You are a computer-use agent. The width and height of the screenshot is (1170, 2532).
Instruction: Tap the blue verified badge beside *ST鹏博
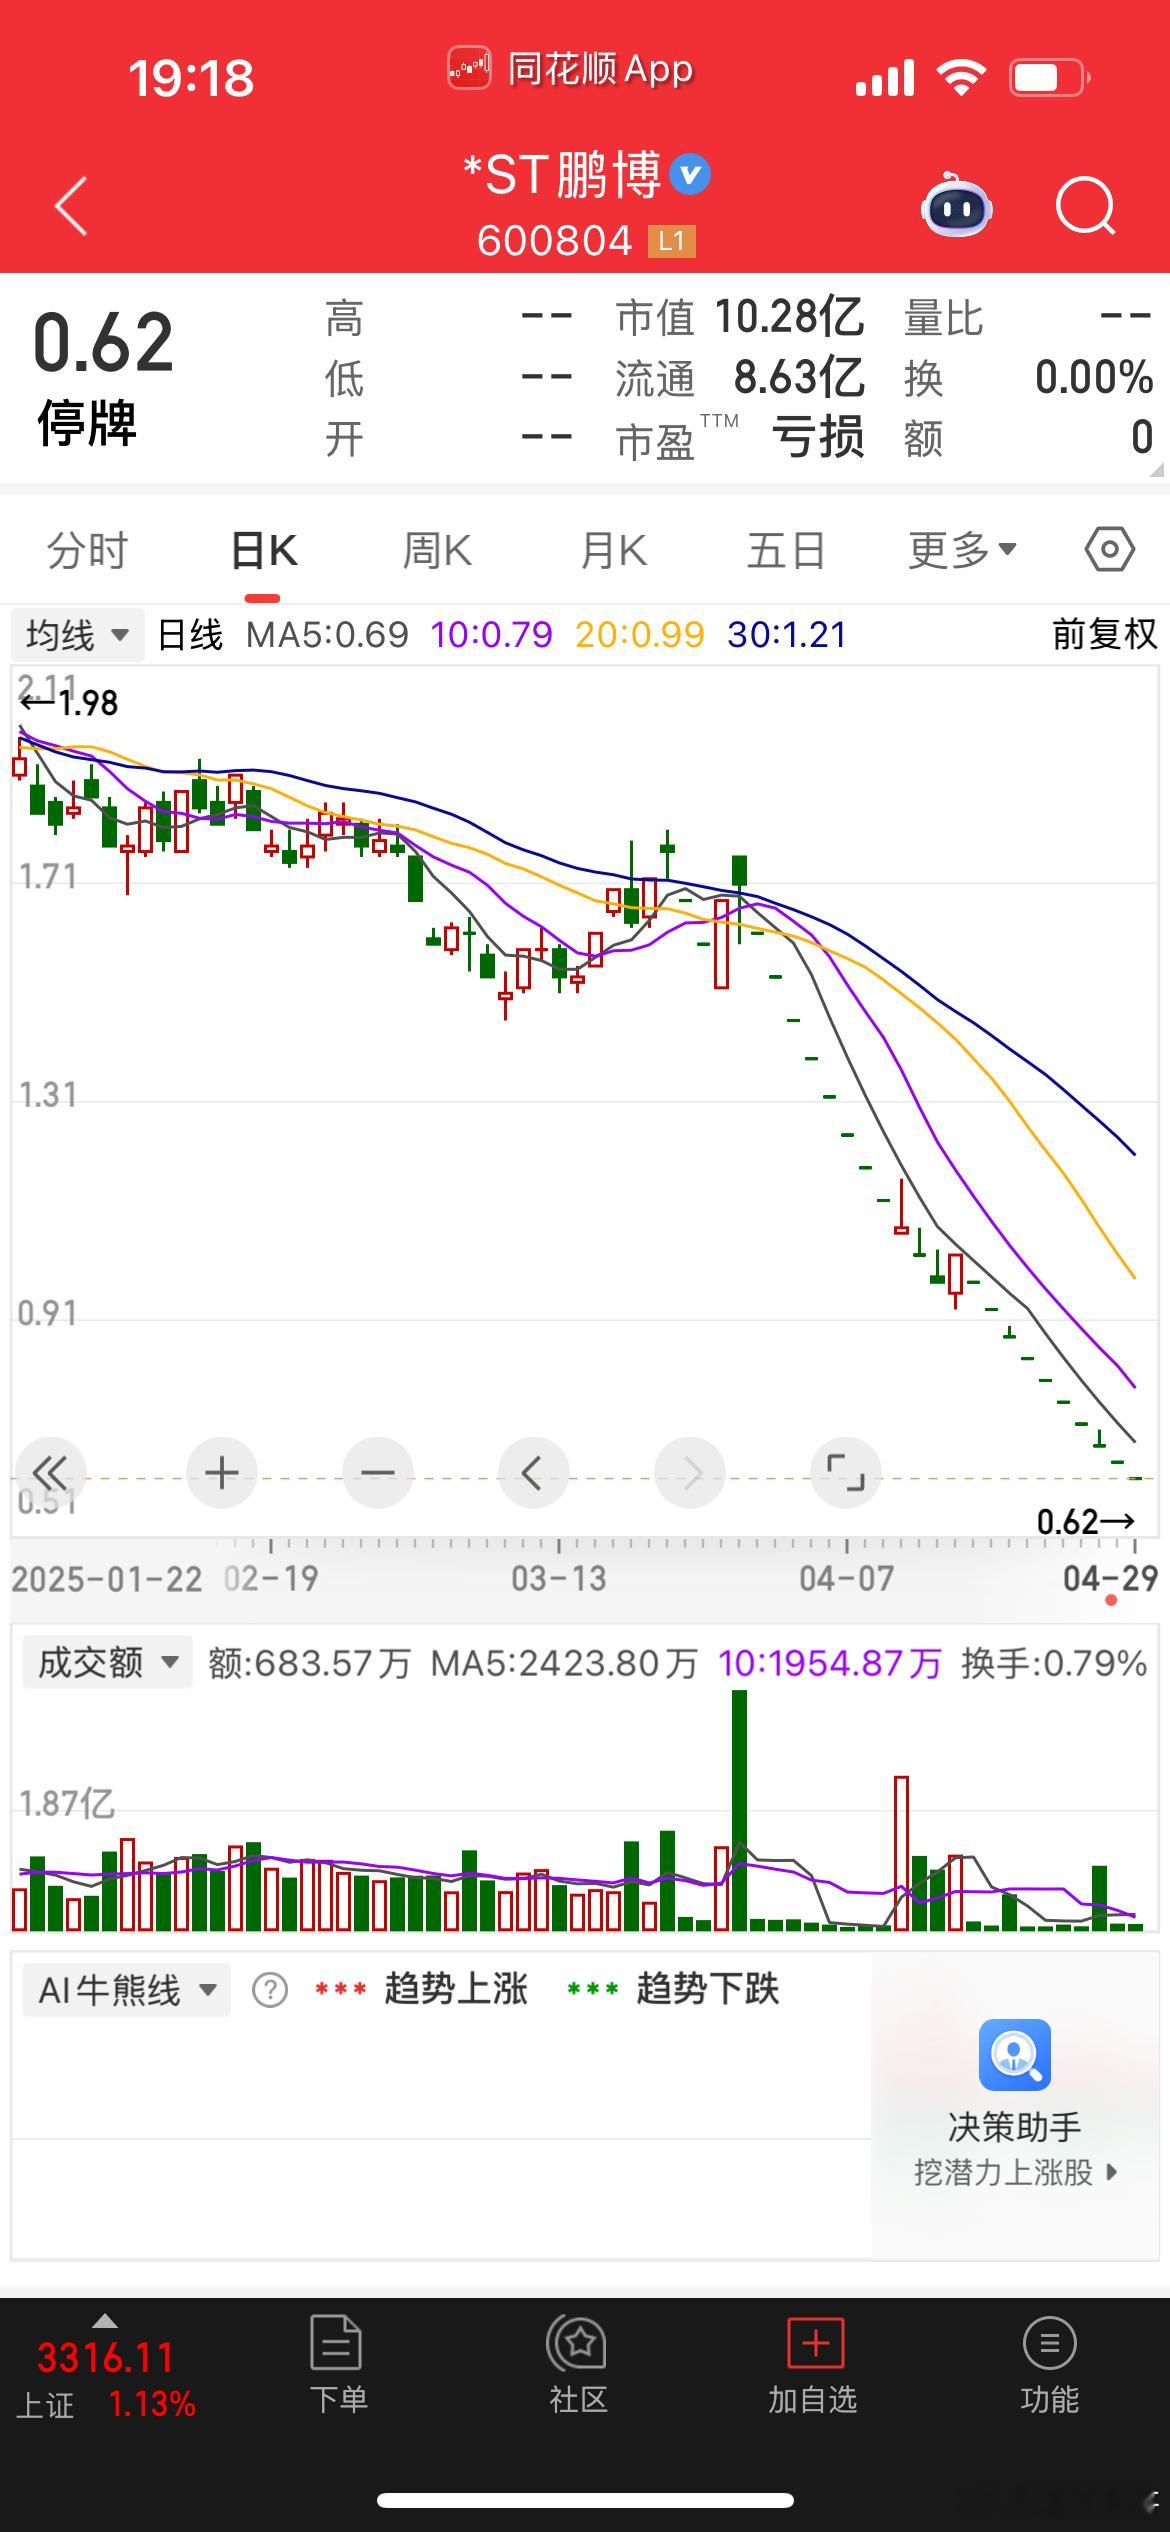coord(690,174)
